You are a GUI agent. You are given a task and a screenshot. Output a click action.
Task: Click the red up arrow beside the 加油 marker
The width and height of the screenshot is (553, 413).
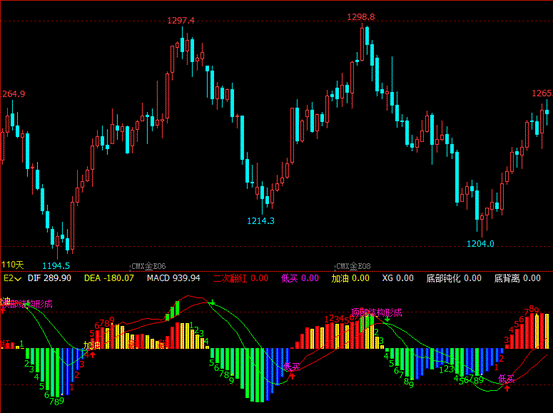pos(93,354)
